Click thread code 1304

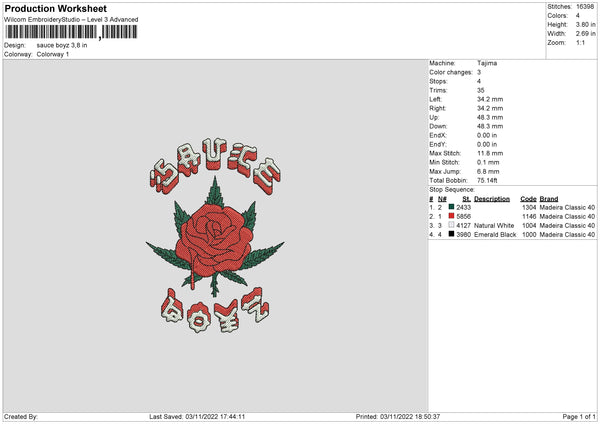(529, 207)
